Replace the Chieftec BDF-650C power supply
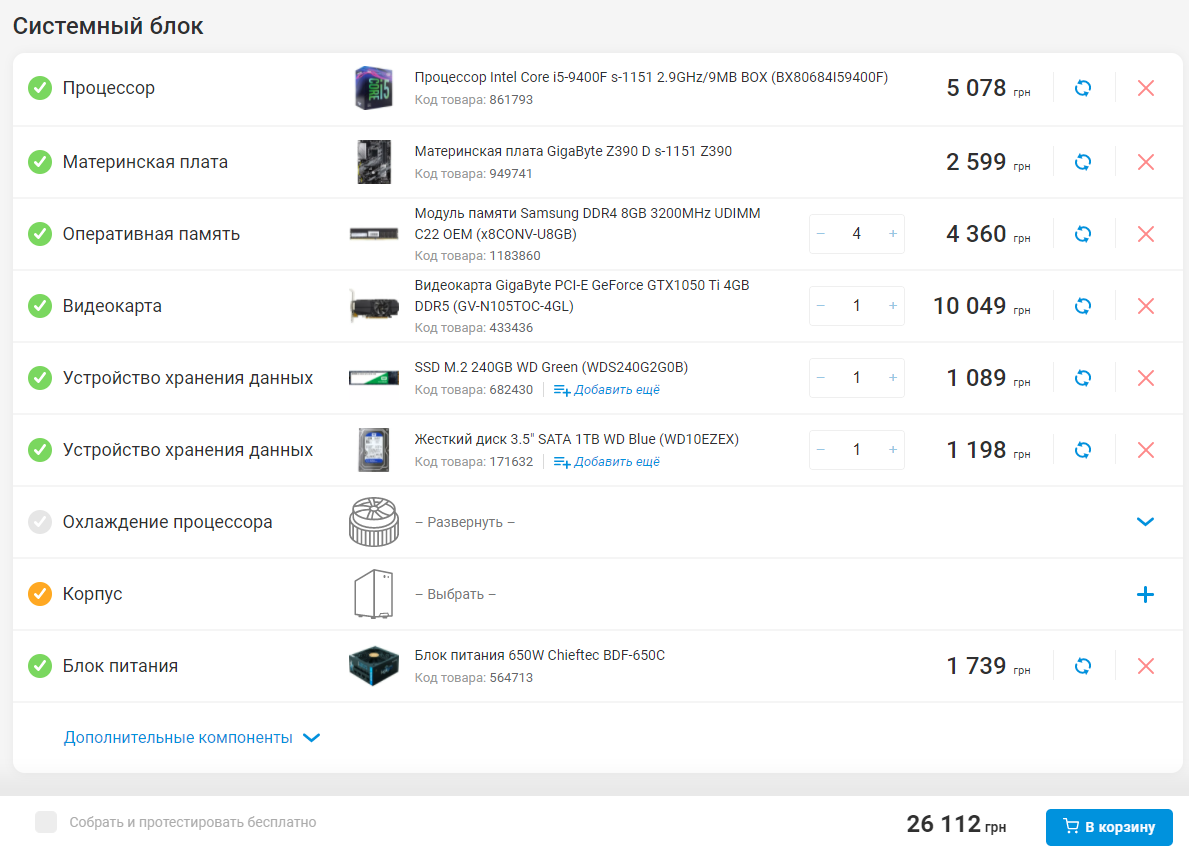This screenshot has height=851, width=1189. coord(1083,666)
